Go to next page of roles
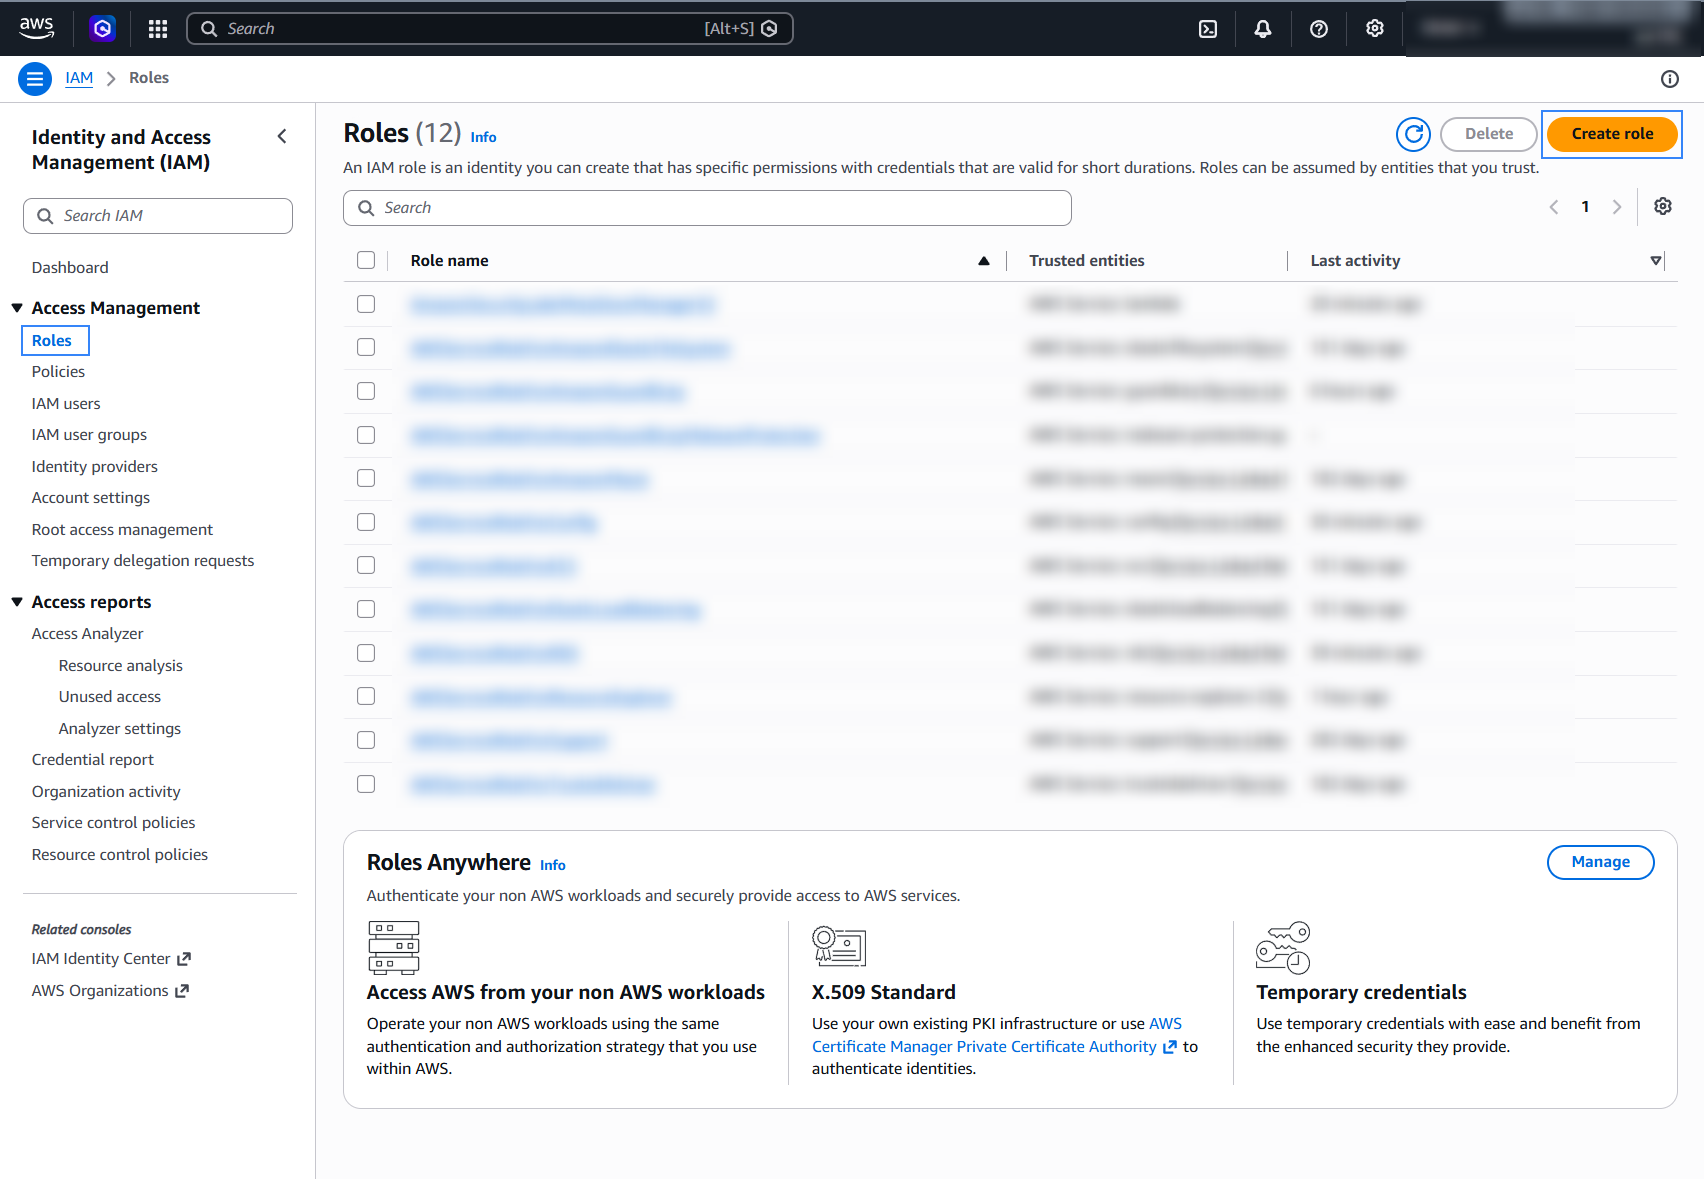Screen dimensions: 1704x1179 tap(1617, 207)
